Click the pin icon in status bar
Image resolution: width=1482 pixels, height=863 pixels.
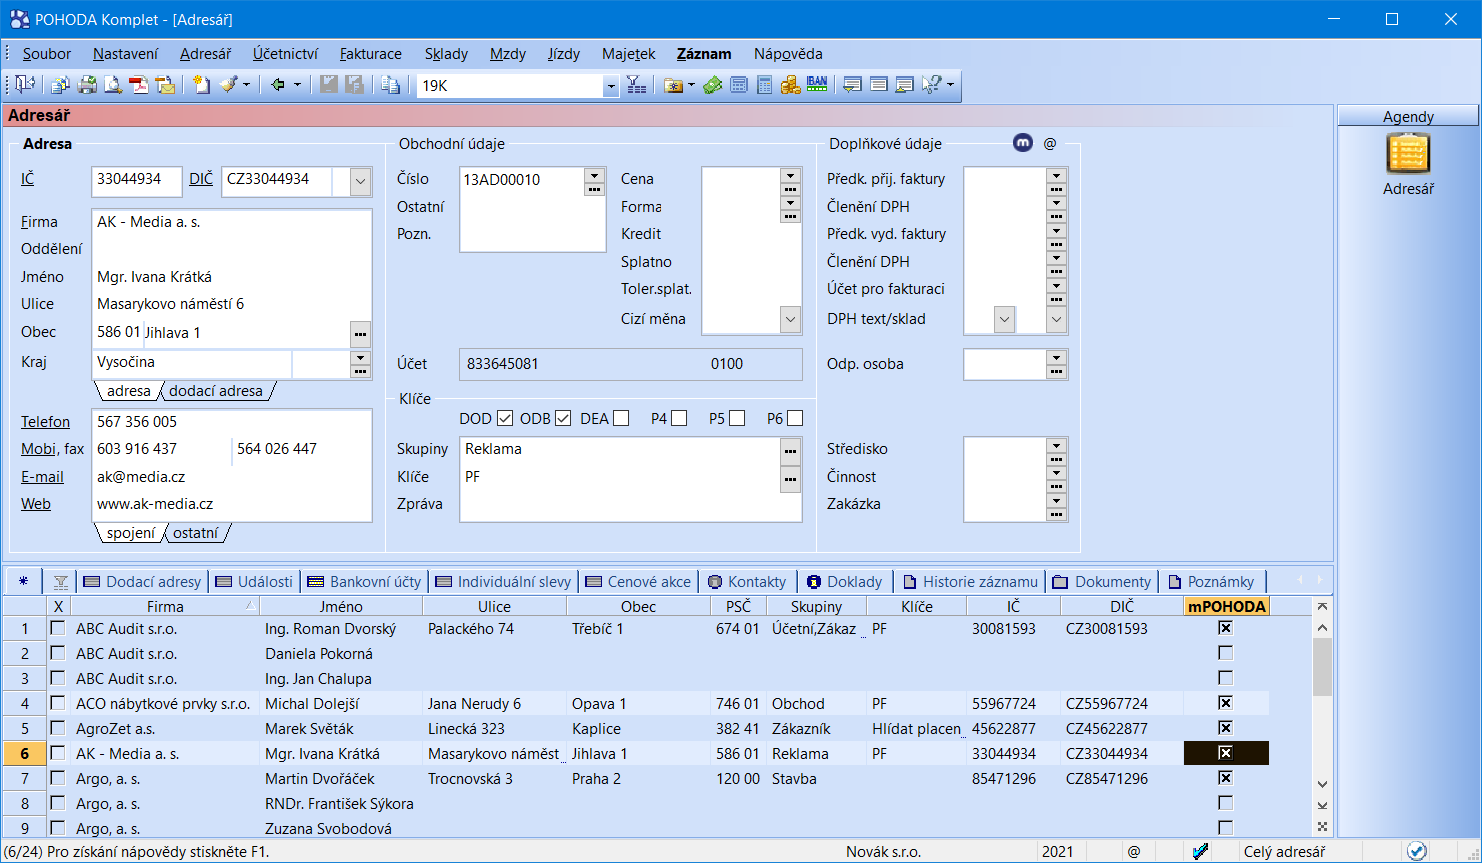click(1201, 851)
